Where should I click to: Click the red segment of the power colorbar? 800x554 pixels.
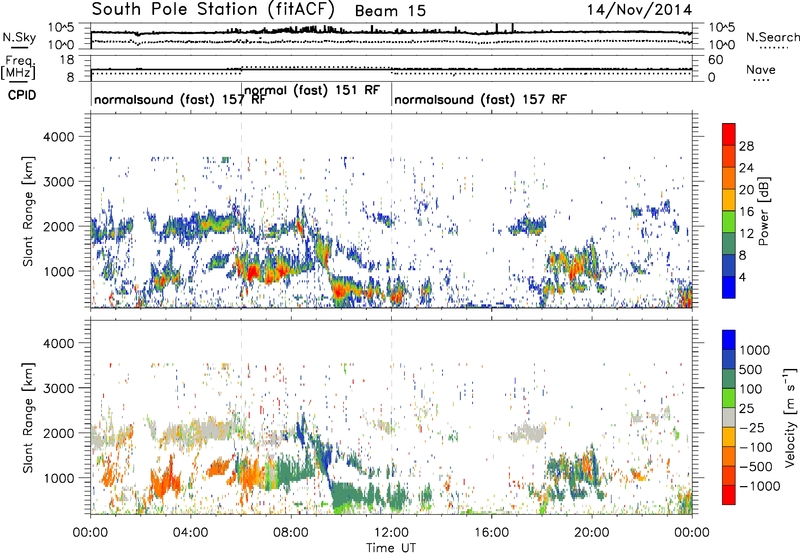729,134
